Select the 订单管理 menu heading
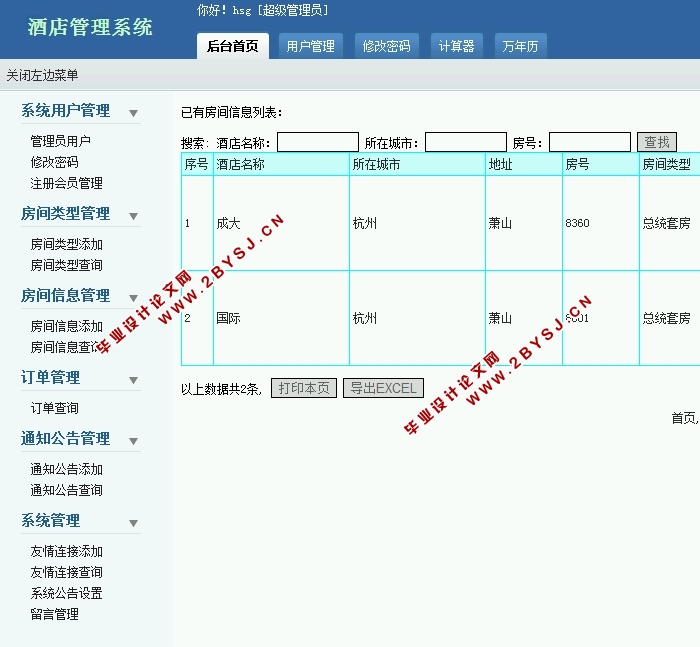Viewport: 700px width, 647px height. point(50,377)
